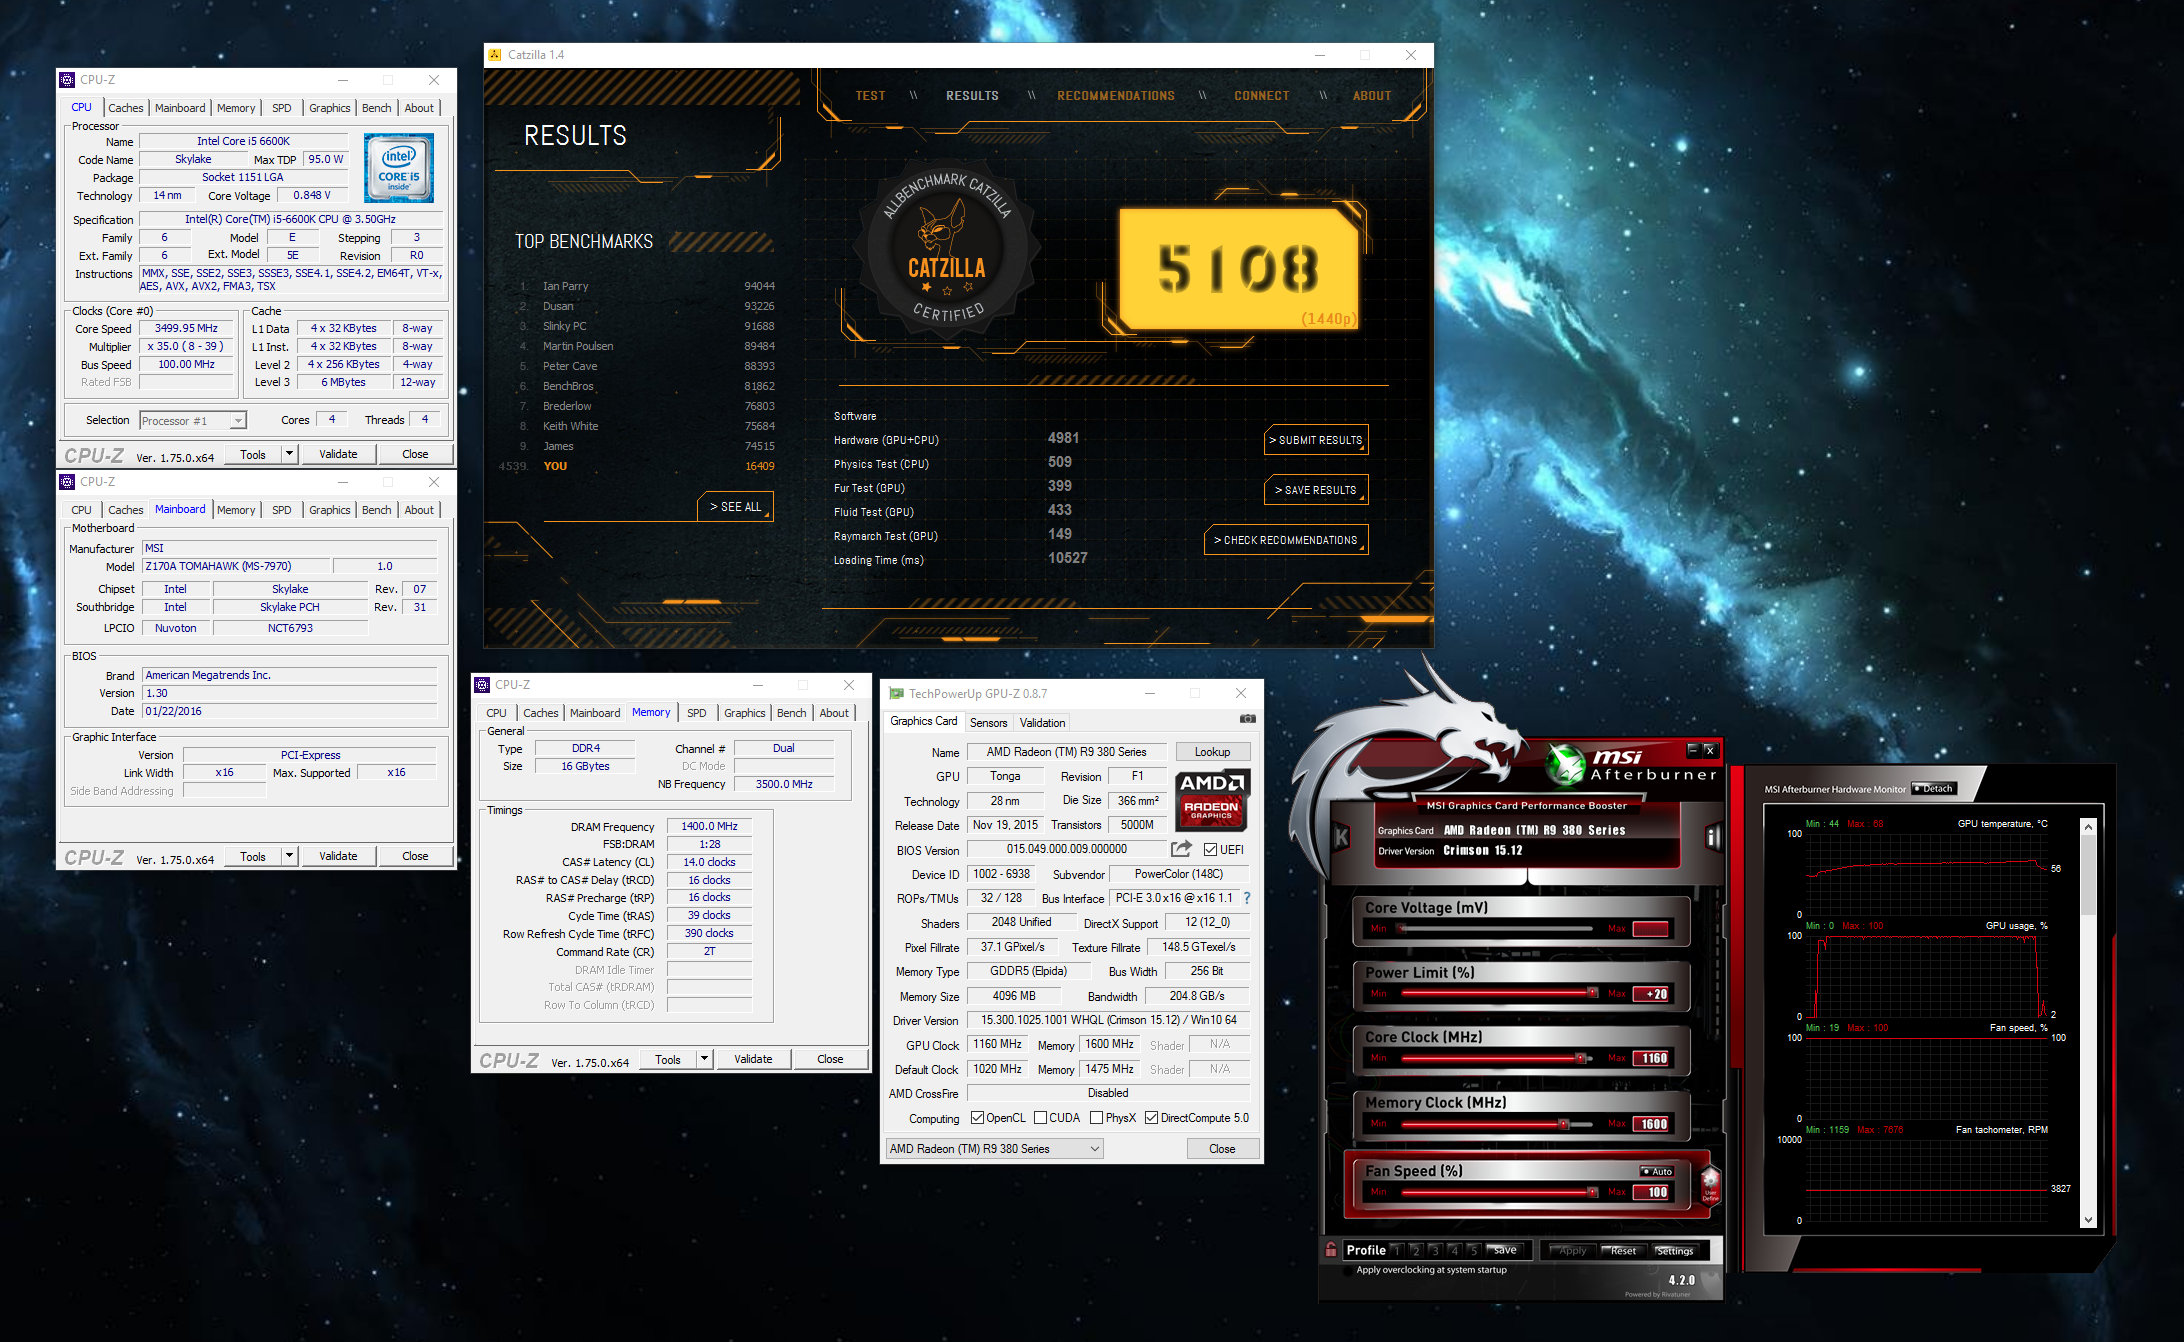The image size is (2184, 1342).
Task: Click the BIOS export arrow icon in GPU-Z
Action: (1182, 849)
